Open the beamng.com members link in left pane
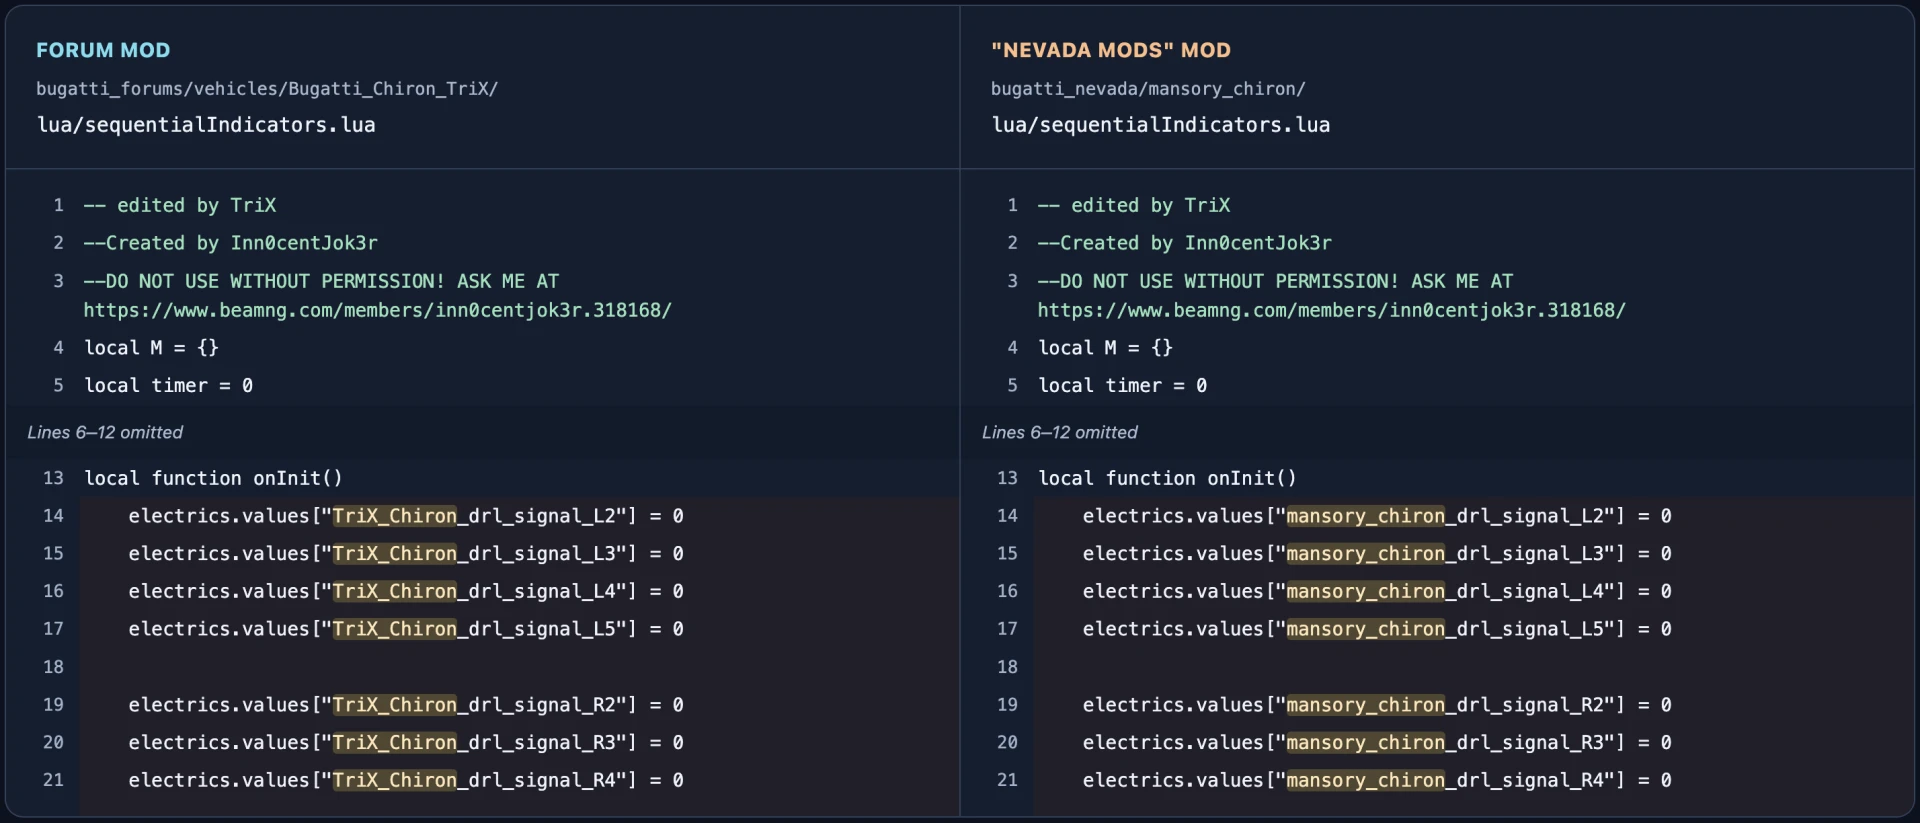 point(377,310)
